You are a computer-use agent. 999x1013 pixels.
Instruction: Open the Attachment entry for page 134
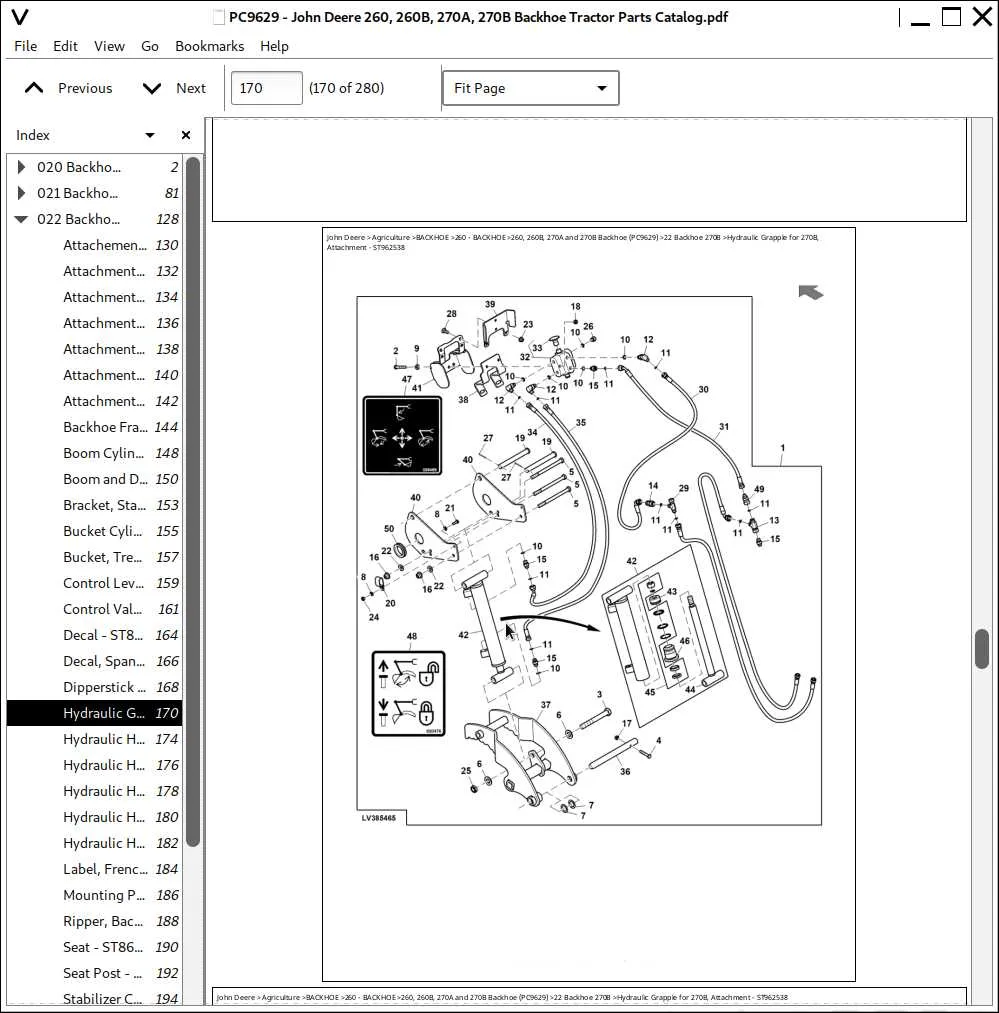[x=95, y=297]
